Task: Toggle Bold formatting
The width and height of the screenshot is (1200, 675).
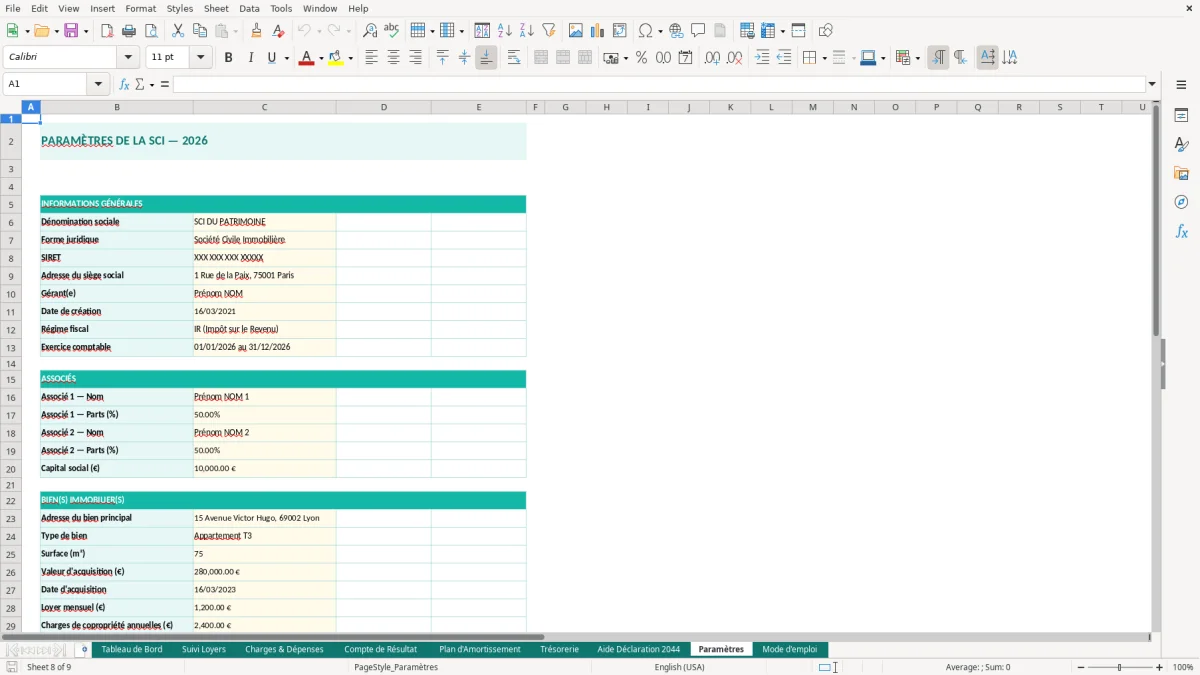Action: coord(229,58)
